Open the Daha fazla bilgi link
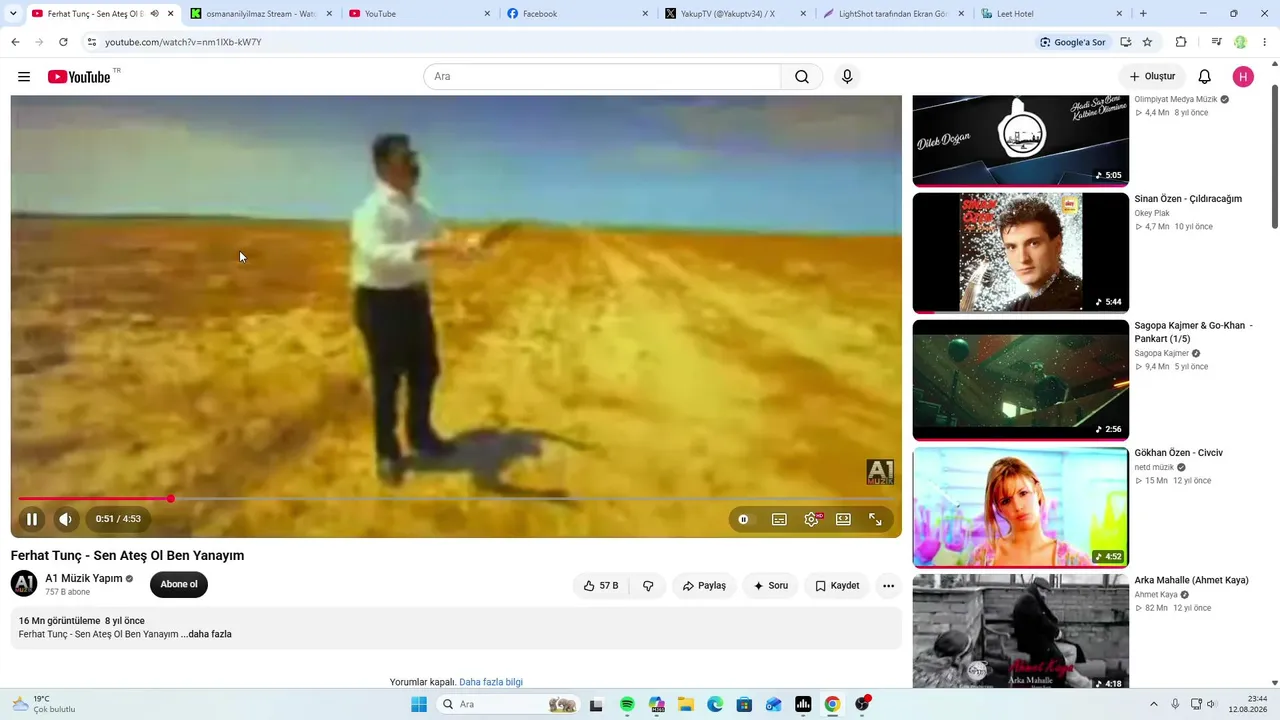 (x=491, y=682)
